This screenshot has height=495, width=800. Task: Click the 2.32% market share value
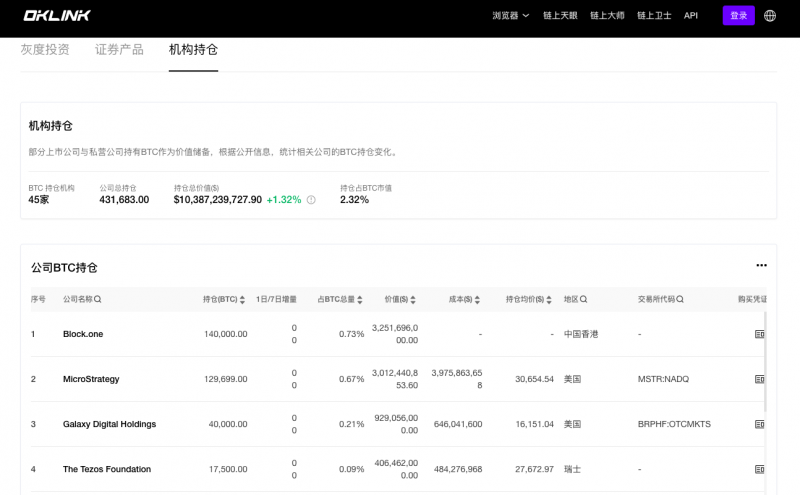[354, 200]
